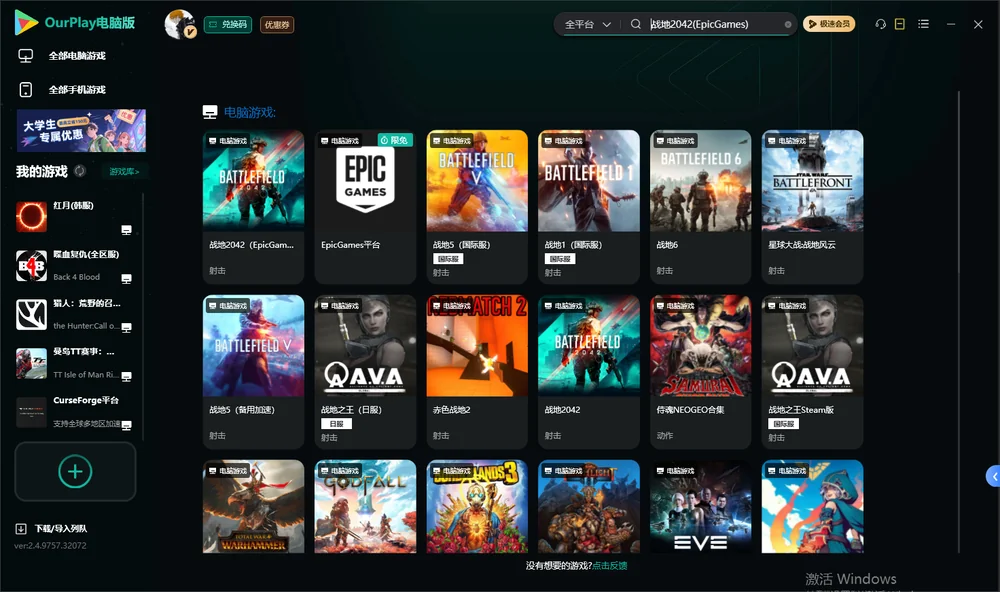
Task: Open the 极速会员 membership button
Action: pyautogui.click(x=829, y=24)
